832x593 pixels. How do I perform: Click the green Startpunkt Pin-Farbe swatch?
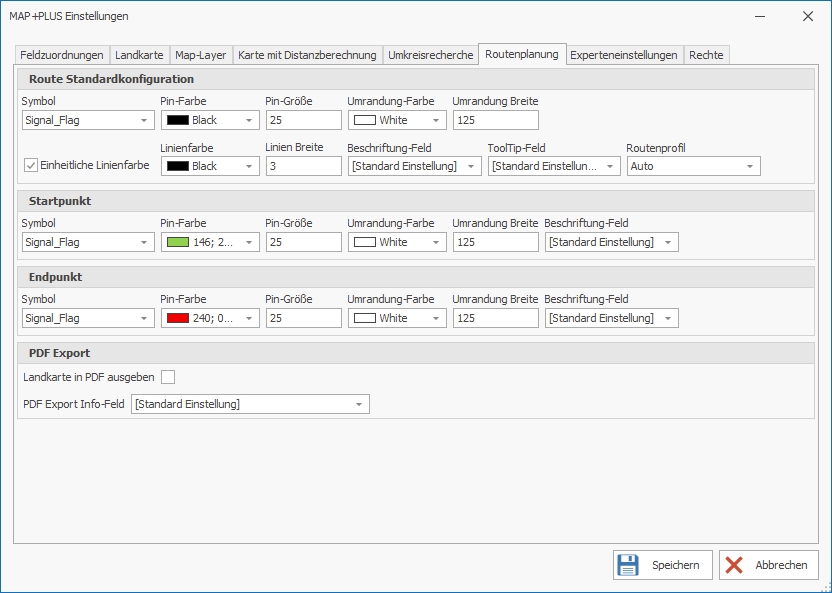tap(178, 242)
